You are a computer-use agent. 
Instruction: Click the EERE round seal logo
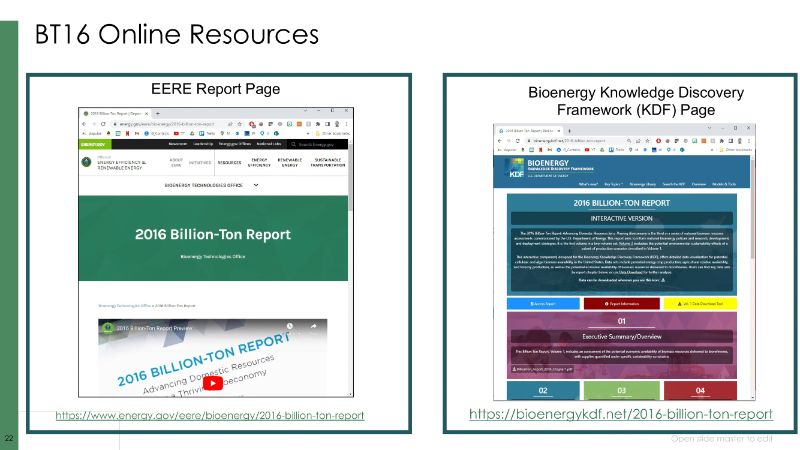click(x=87, y=162)
